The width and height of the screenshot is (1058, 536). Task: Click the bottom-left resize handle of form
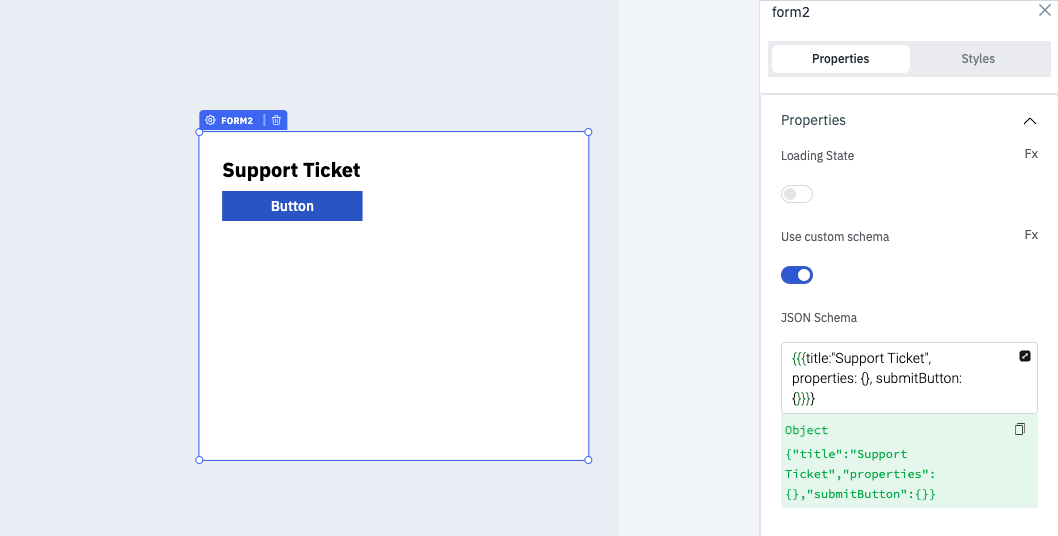[x=199, y=460]
